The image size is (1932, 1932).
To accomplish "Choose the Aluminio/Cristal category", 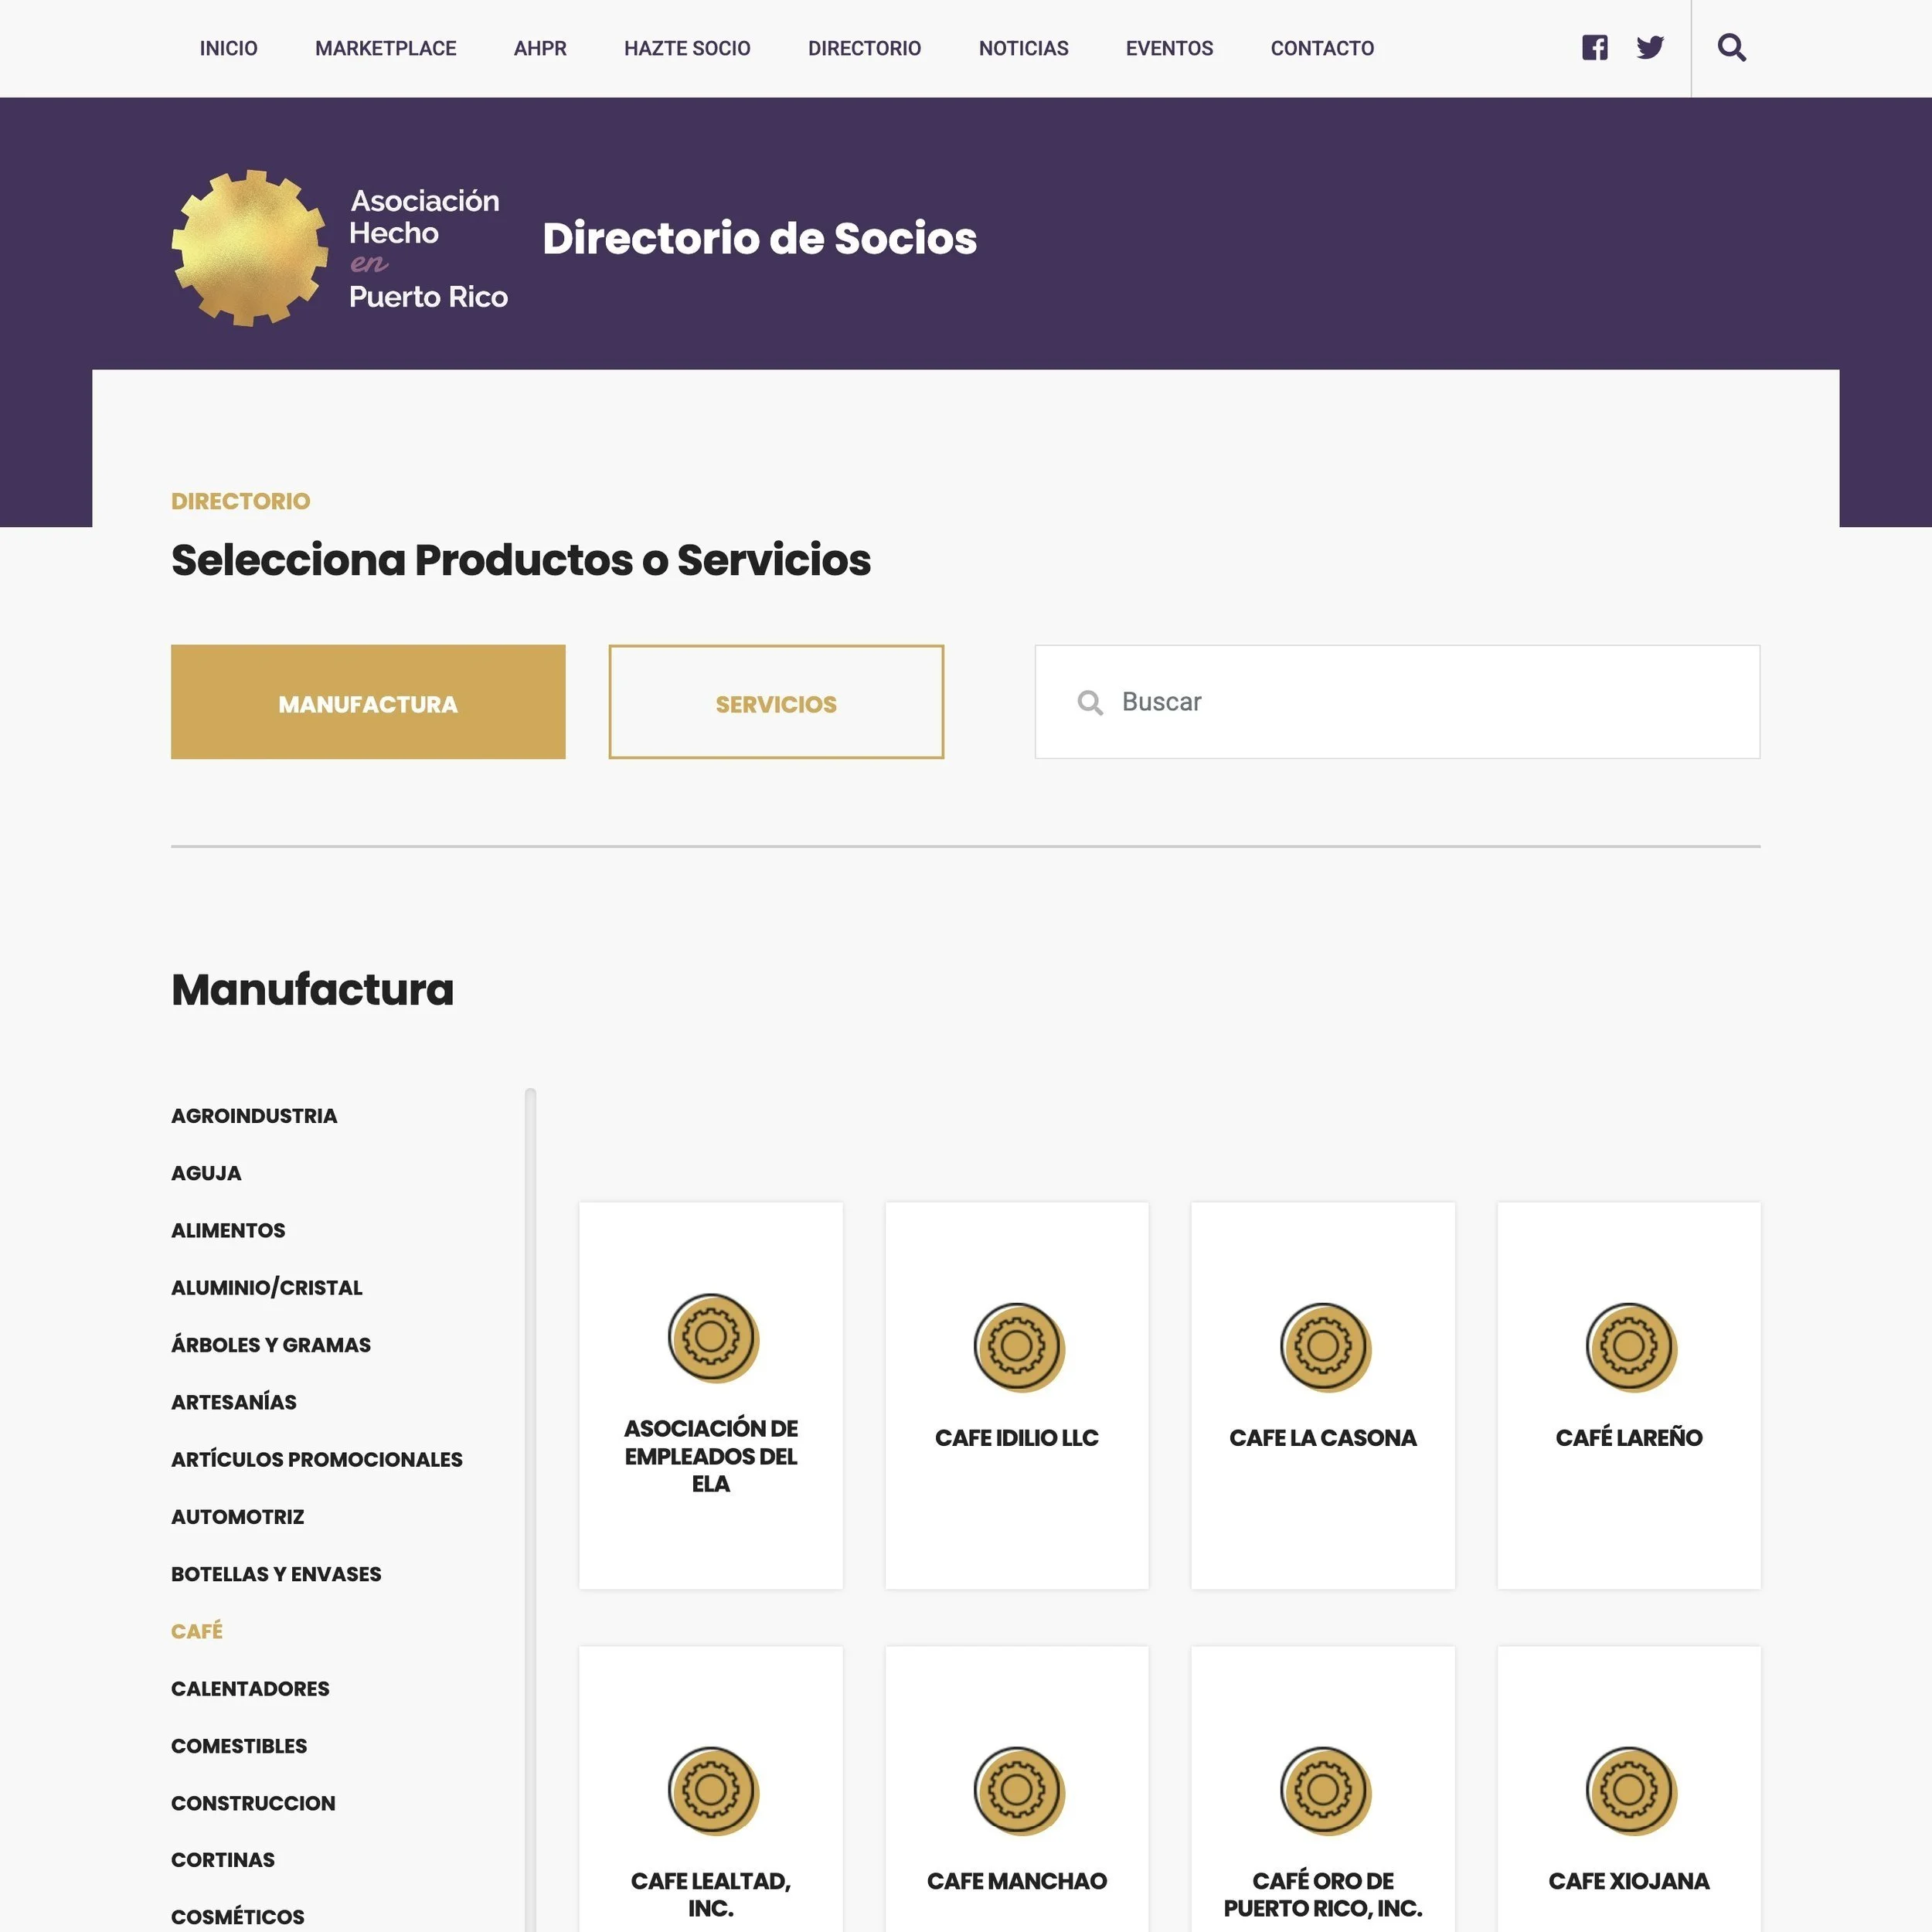I will [266, 1288].
